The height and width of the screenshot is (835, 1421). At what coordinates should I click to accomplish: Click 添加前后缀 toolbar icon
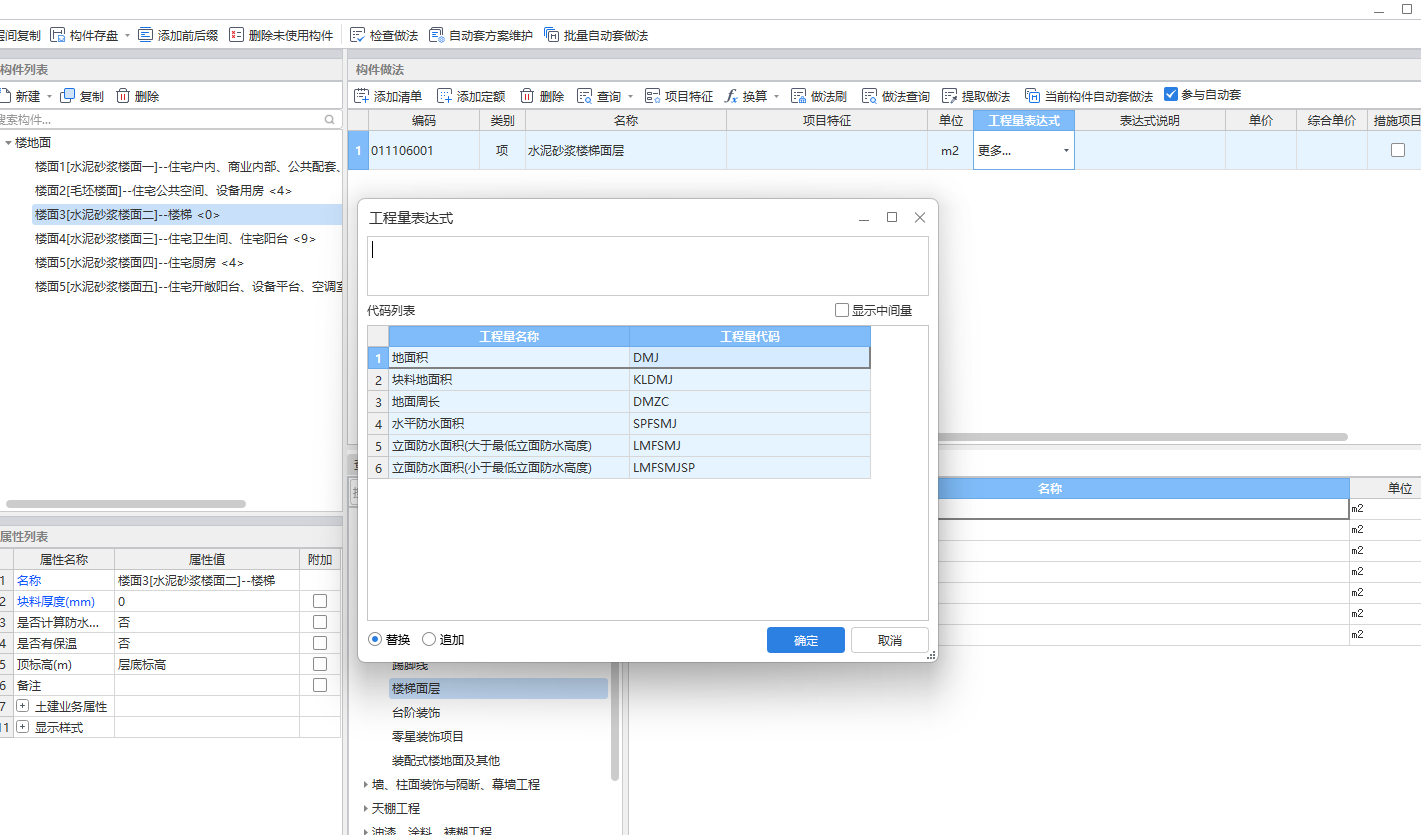146,35
